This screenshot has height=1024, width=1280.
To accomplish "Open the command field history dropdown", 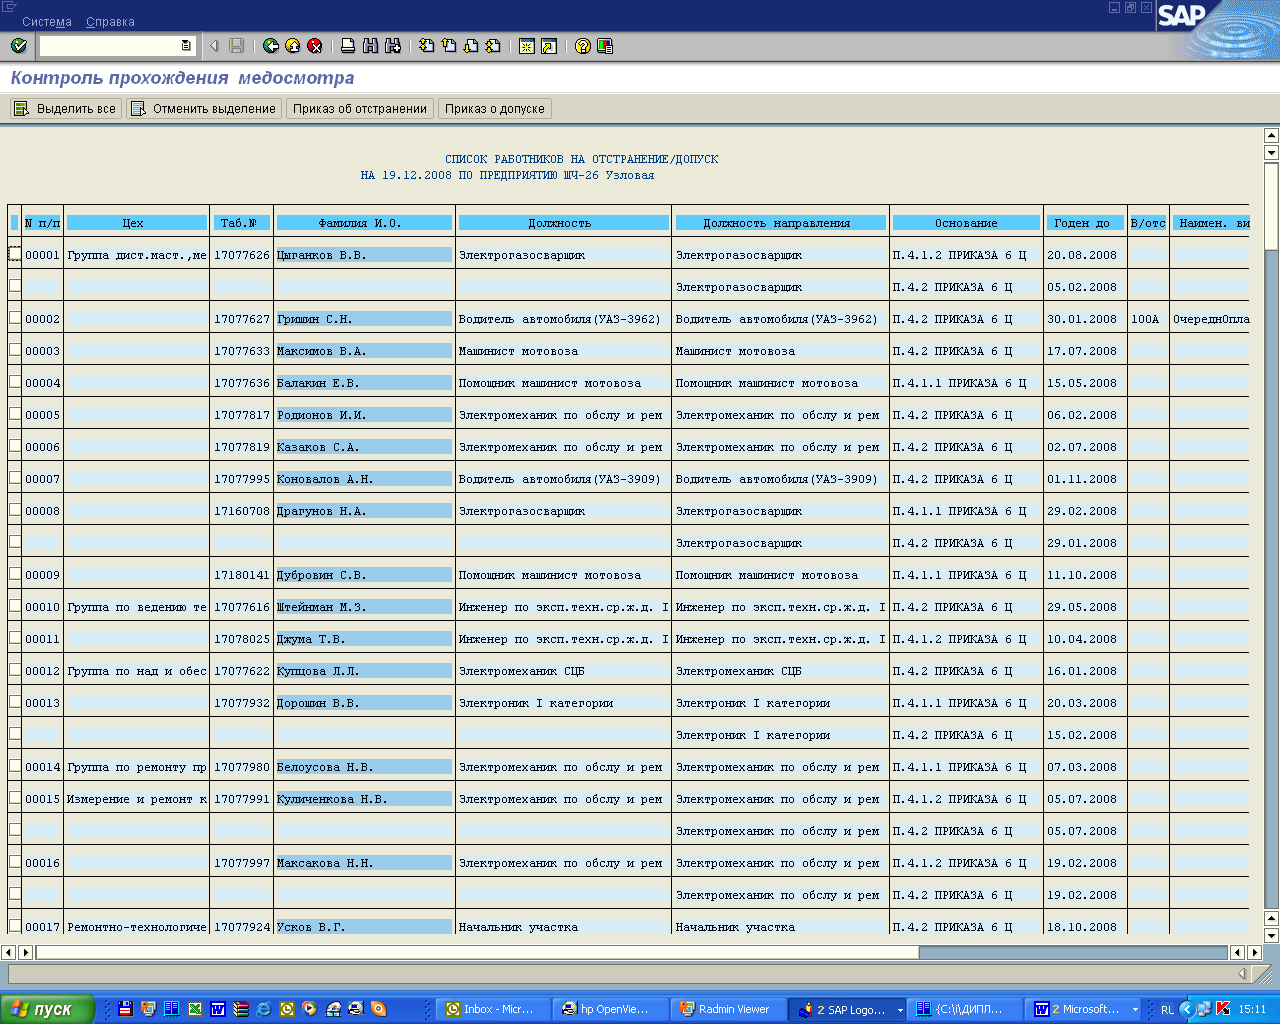I will (x=186, y=46).
